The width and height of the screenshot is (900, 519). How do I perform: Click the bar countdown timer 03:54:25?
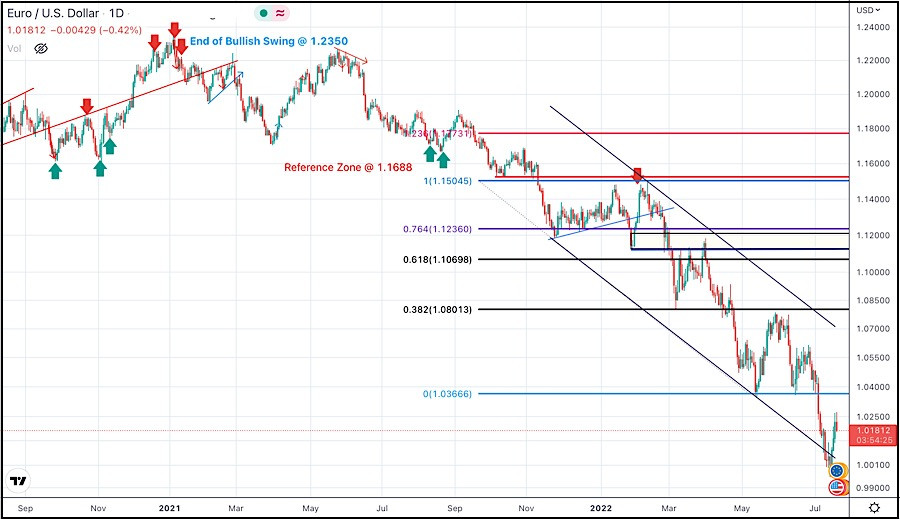pos(872,440)
